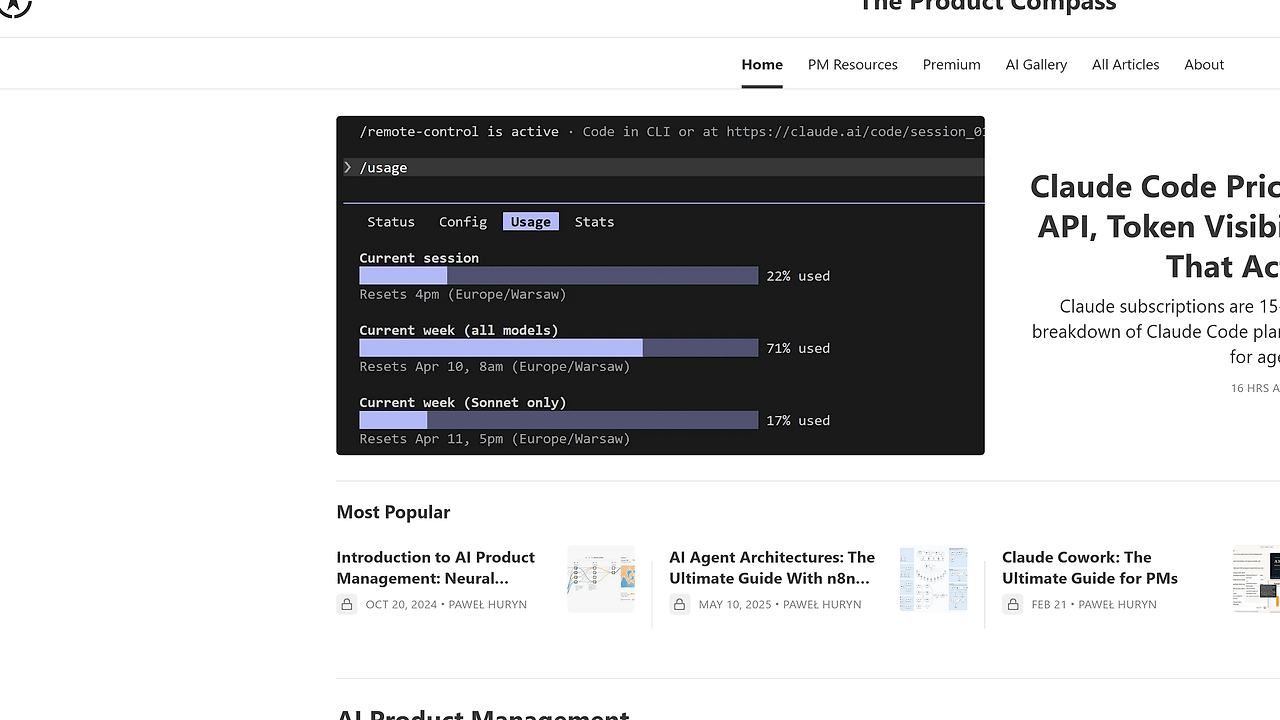Open thumbnail of Introduction to AI Product Management
Image resolution: width=1280 pixels, height=720 pixels.
click(x=601, y=579)
